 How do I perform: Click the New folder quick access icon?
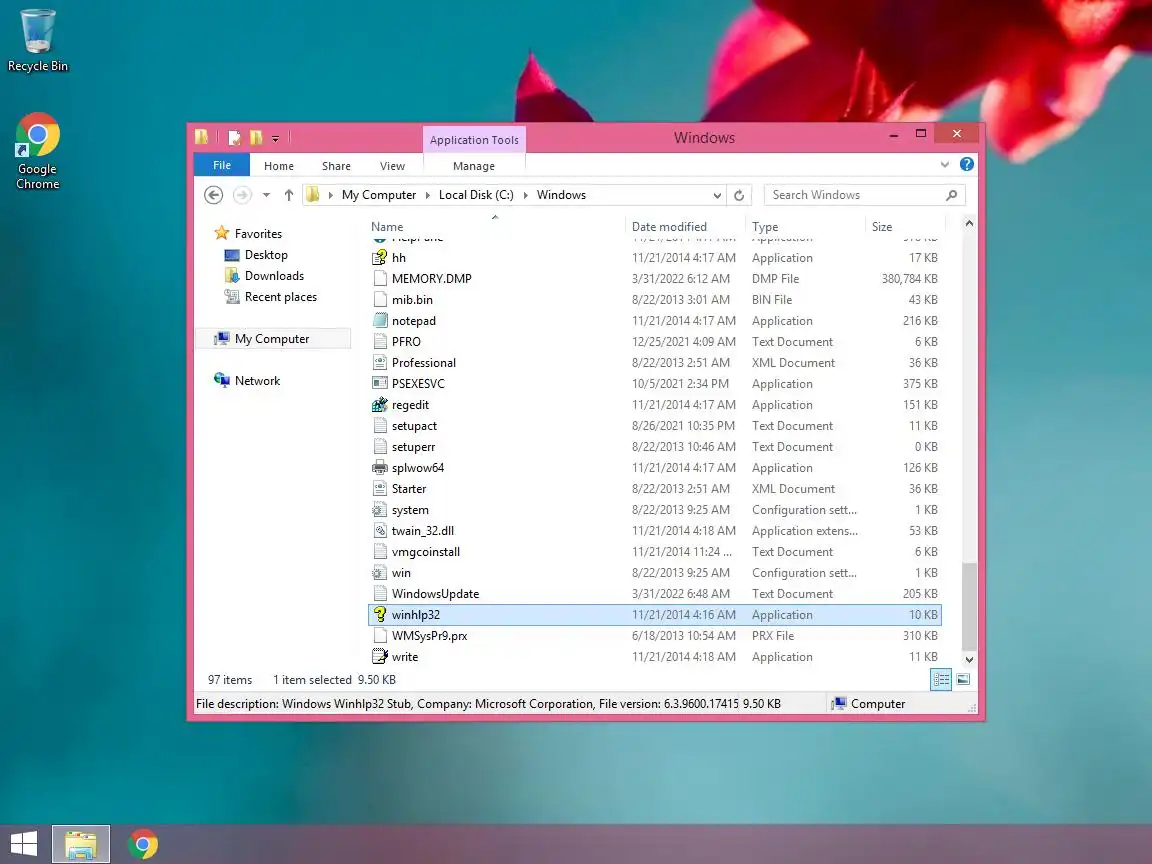pyautogui.click(x=256, y=137)
